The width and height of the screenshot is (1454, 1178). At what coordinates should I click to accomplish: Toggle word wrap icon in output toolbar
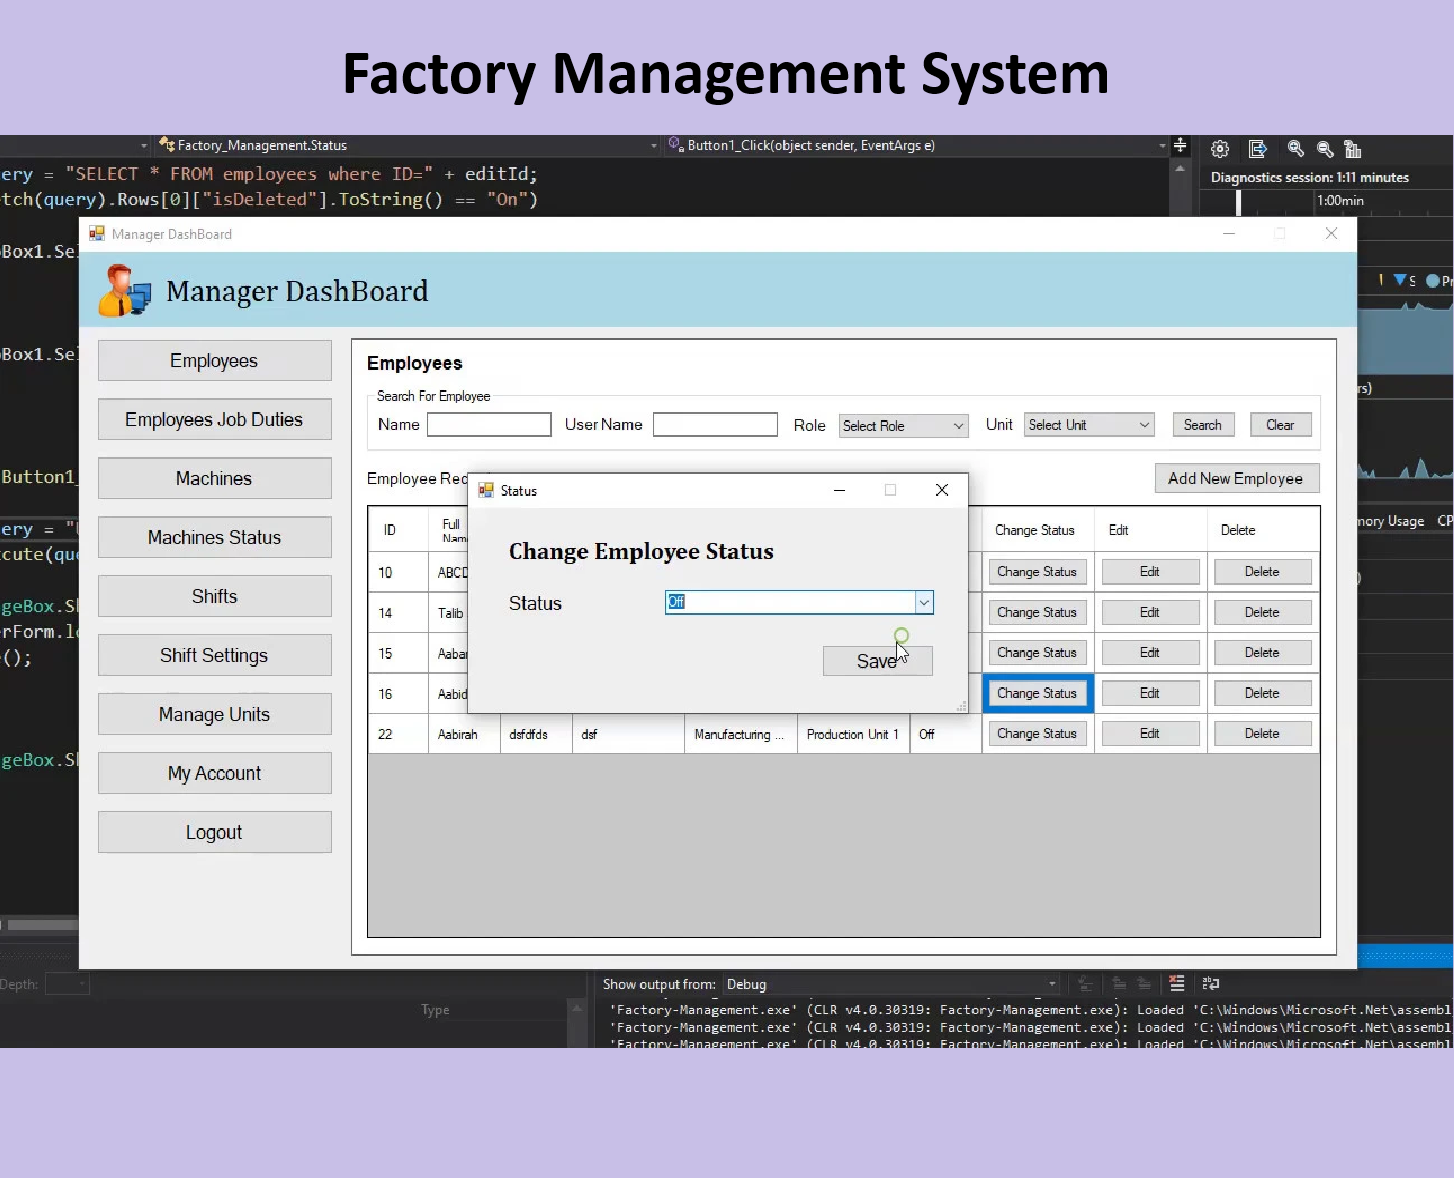(1210, 984)
